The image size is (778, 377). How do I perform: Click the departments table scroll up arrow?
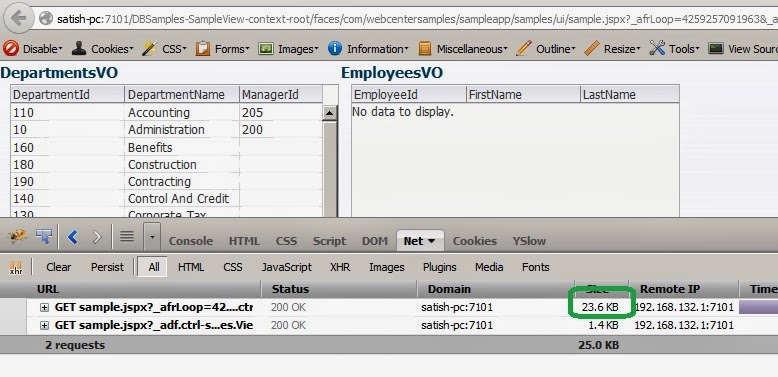pyautogui.click(x=329, y=113)
